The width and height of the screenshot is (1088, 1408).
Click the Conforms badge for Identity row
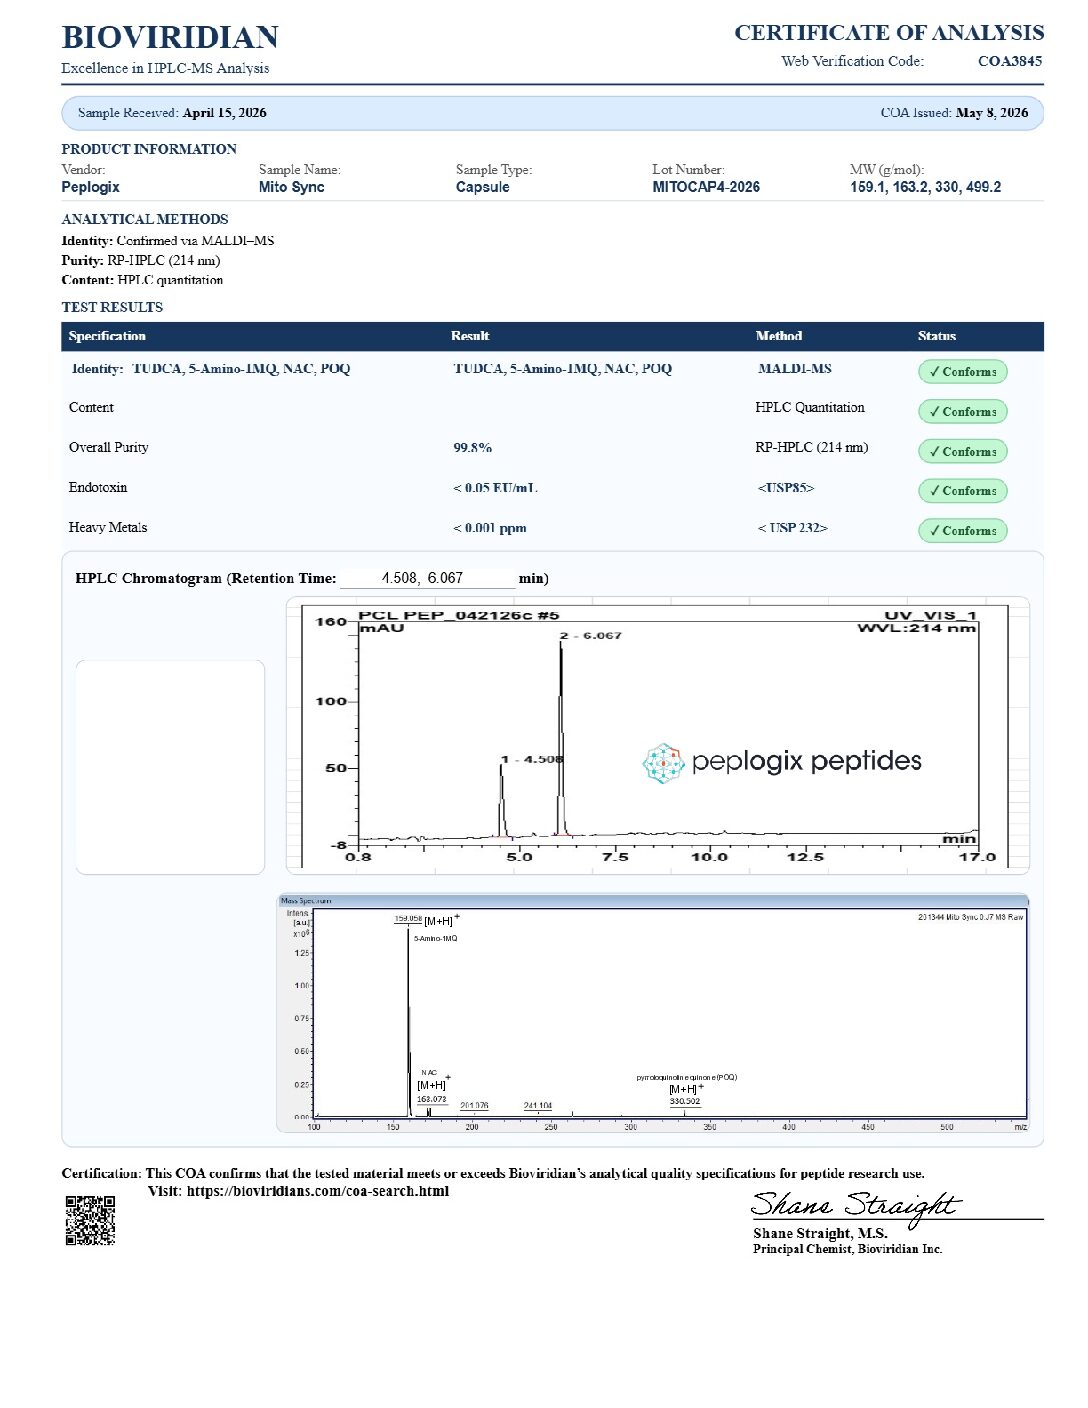click(x=962, y=372)
